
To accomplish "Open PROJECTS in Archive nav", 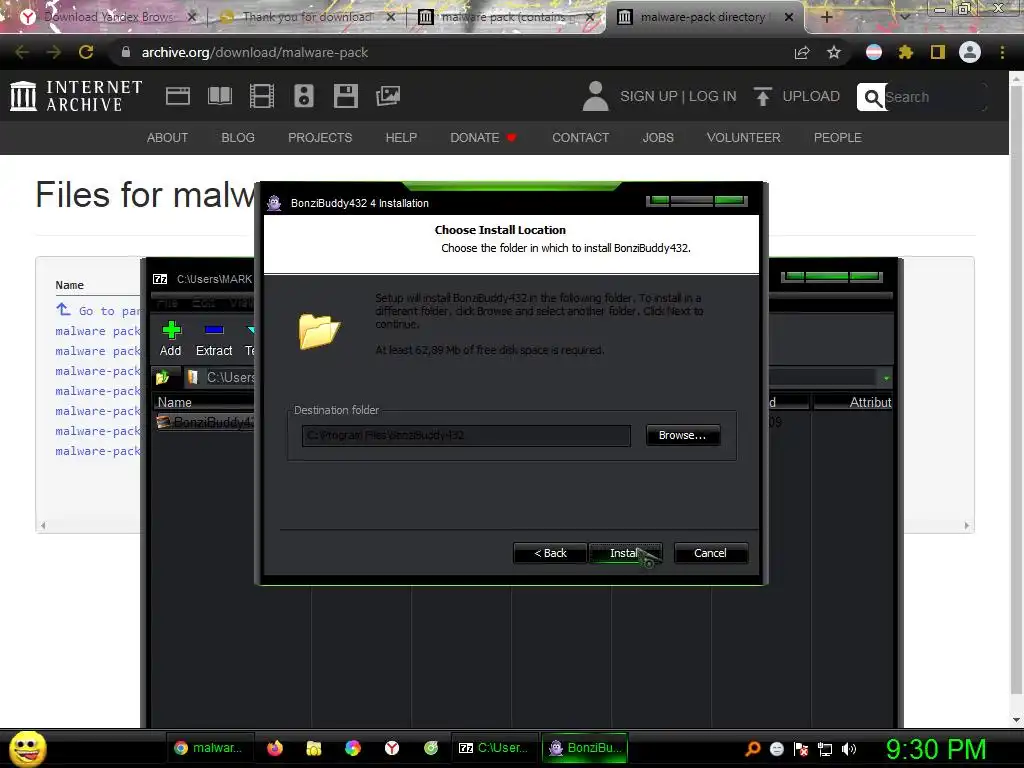I will (320, 138).
